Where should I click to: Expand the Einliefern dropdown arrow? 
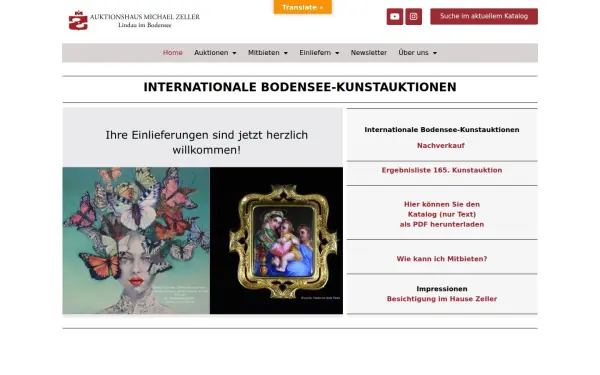click(x=337, y=53)
